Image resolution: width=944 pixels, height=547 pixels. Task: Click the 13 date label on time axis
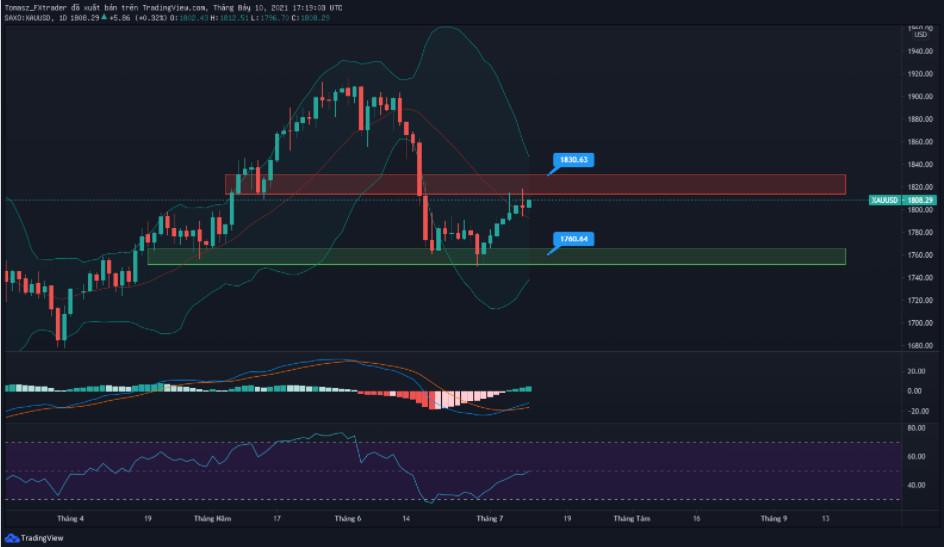point(825,518)
